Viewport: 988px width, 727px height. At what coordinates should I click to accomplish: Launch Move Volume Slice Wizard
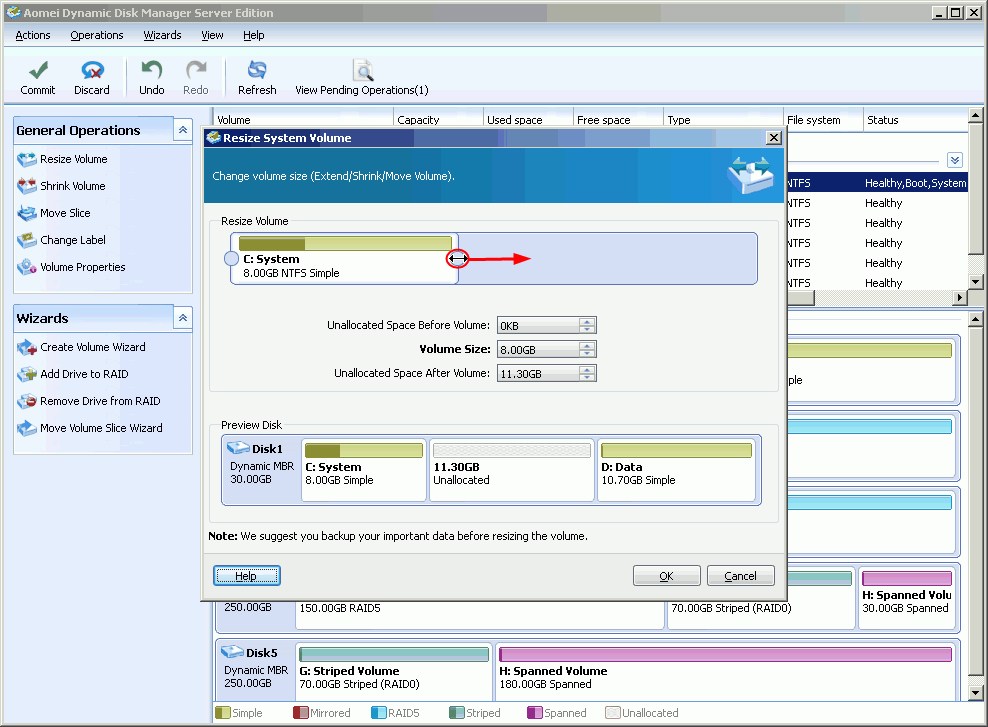pyautogui.click(x=101, y=429)
